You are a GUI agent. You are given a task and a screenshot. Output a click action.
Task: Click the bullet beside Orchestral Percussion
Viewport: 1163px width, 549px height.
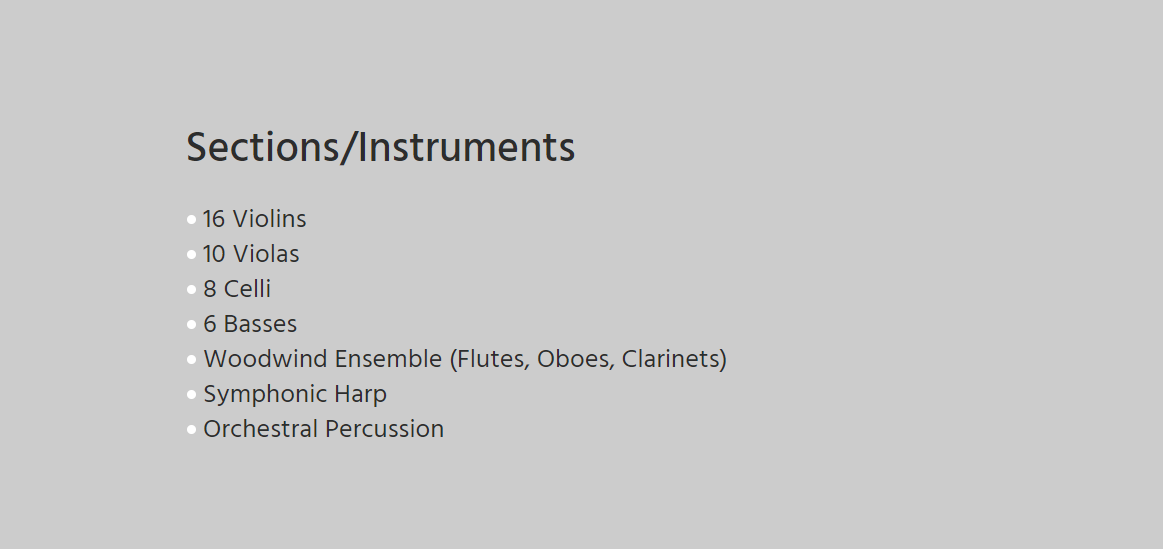[191, 429]
